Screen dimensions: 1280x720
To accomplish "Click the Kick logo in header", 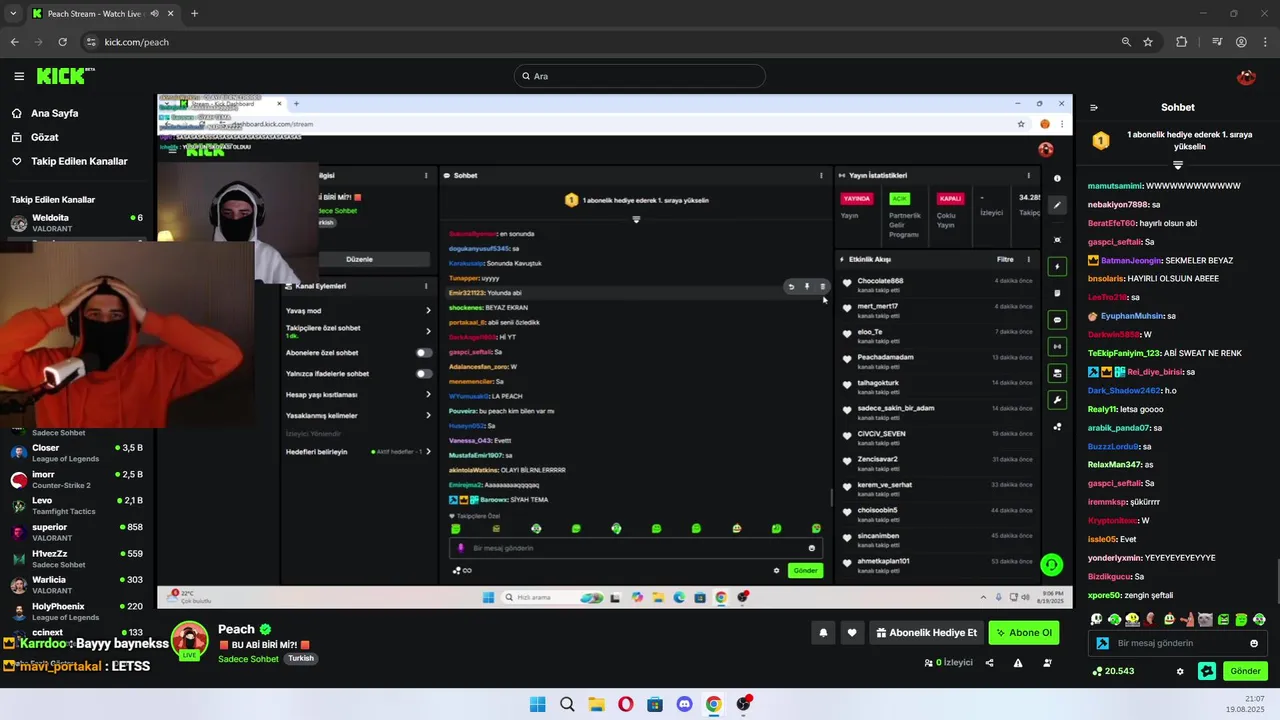I will (x=64, y=76).
